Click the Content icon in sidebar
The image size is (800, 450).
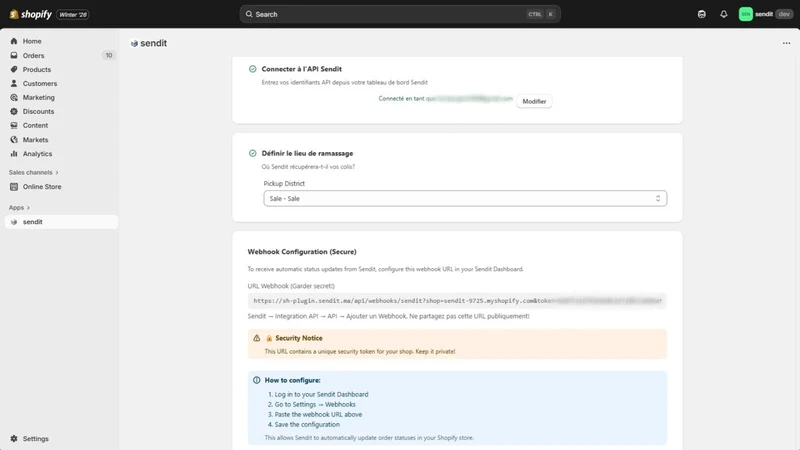(14, 125)
